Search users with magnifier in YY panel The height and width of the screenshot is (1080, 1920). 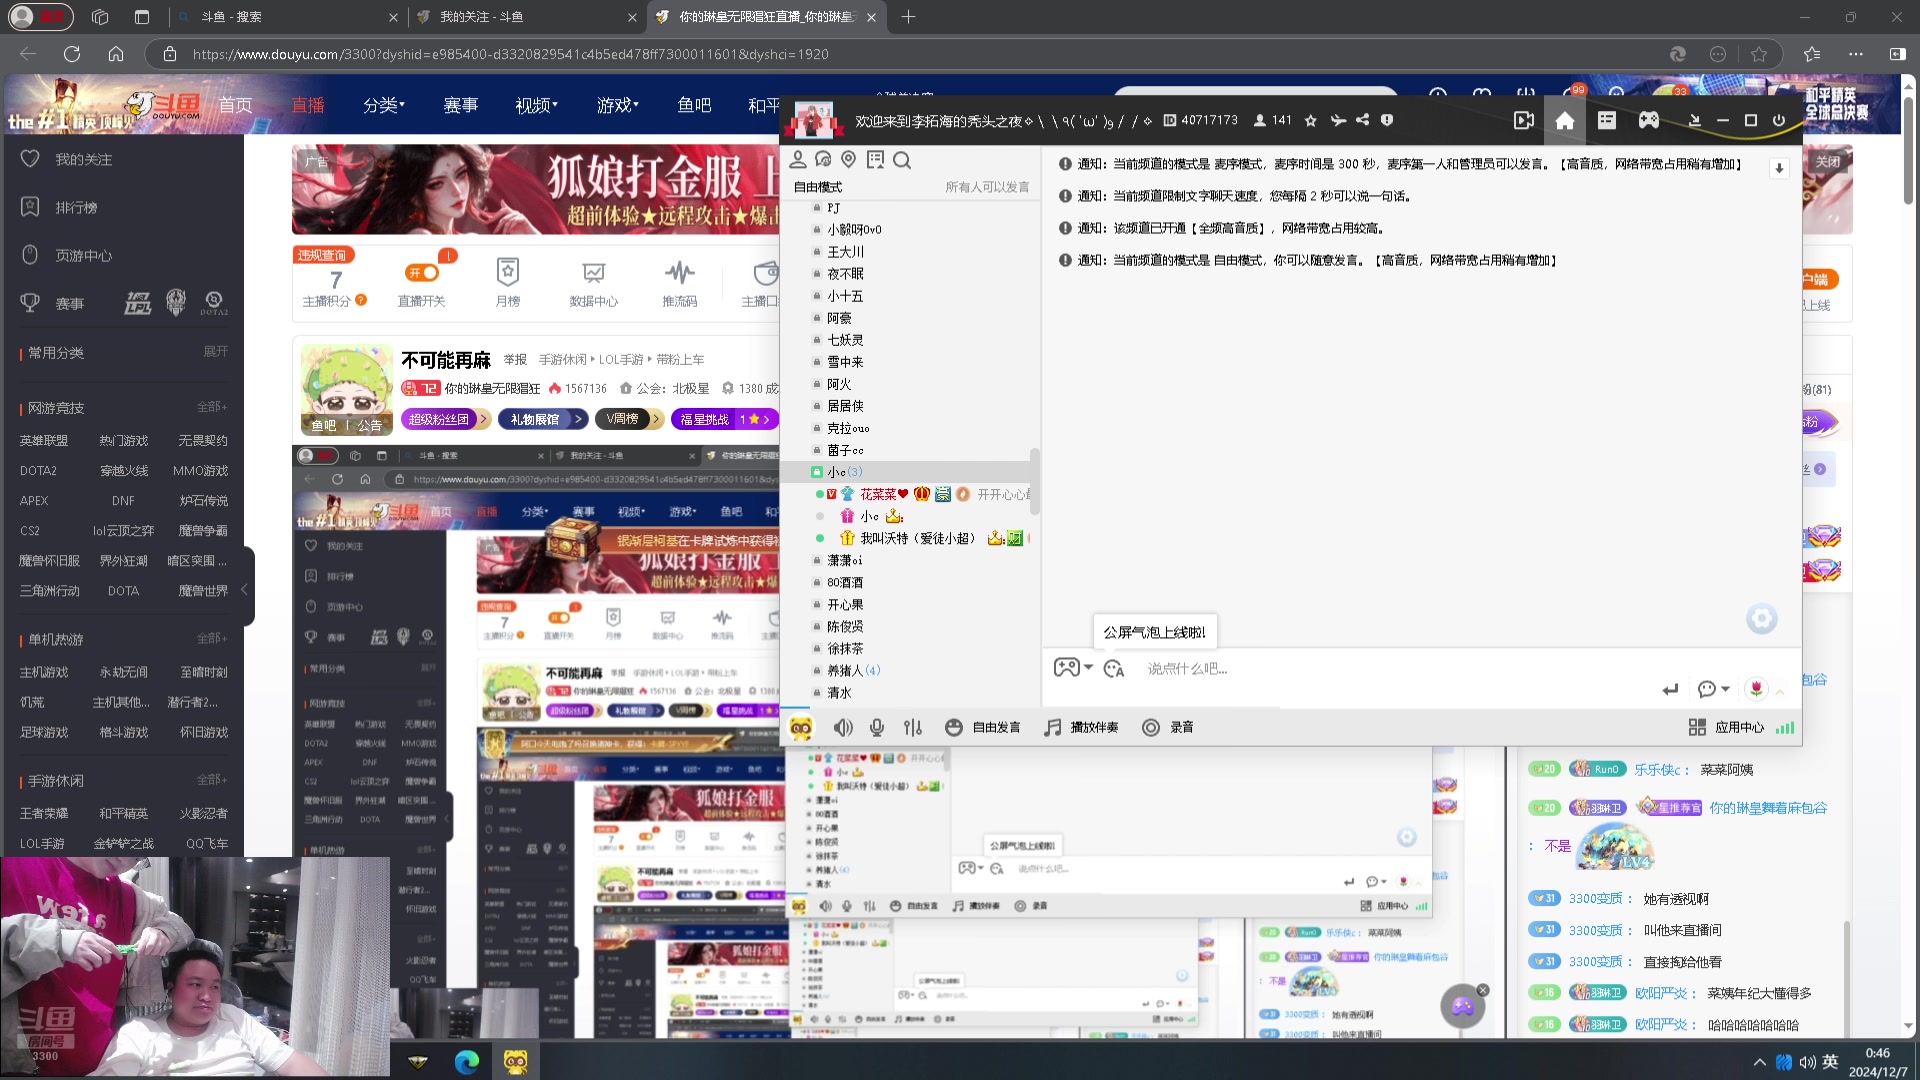(x=902, y=159)
